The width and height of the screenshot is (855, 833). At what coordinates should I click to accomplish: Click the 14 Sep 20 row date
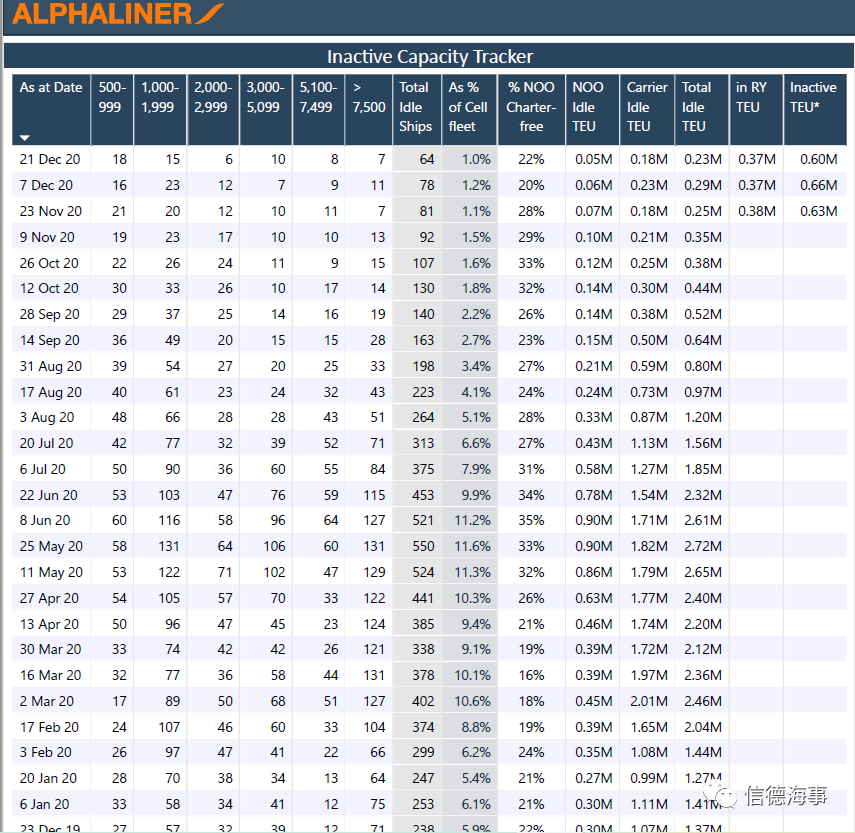click(50, 340)
